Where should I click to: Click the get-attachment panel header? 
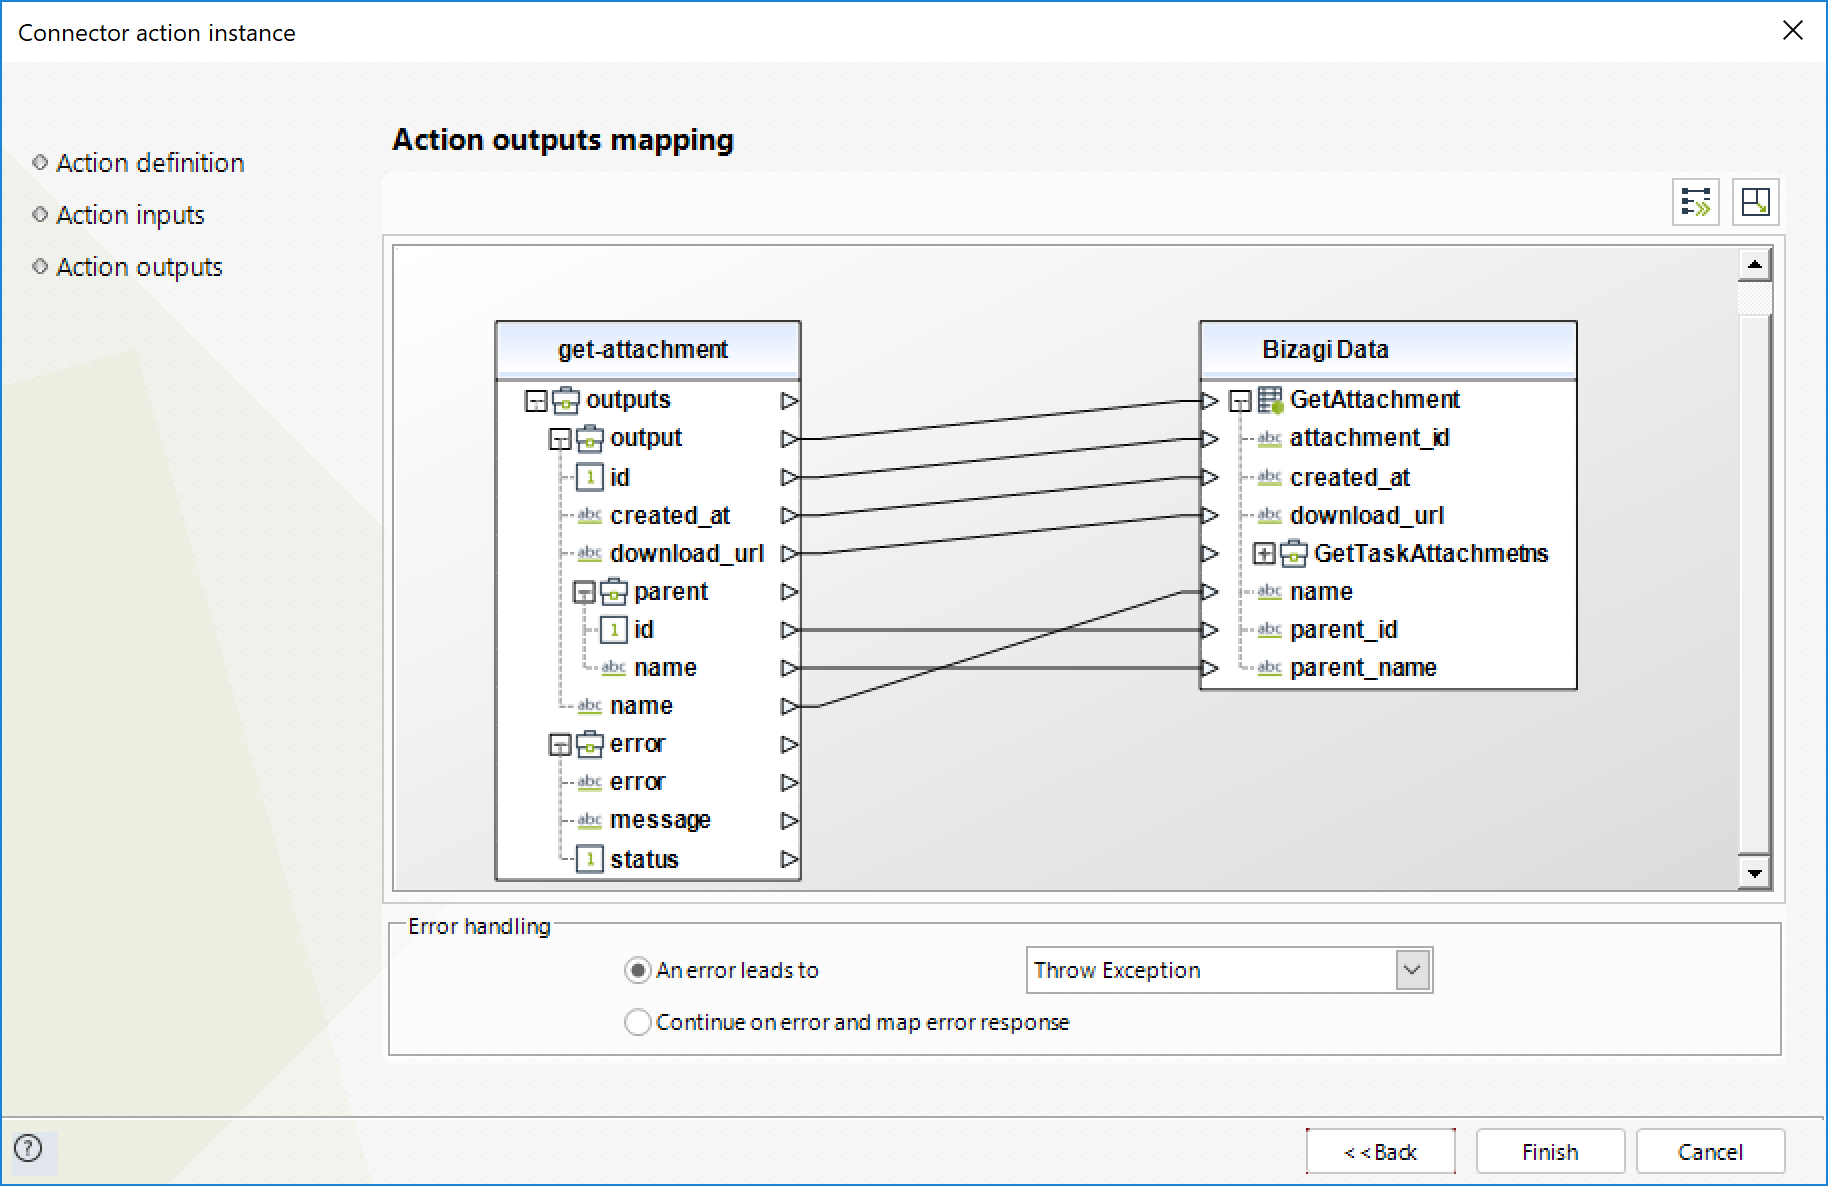click(648, 350)
